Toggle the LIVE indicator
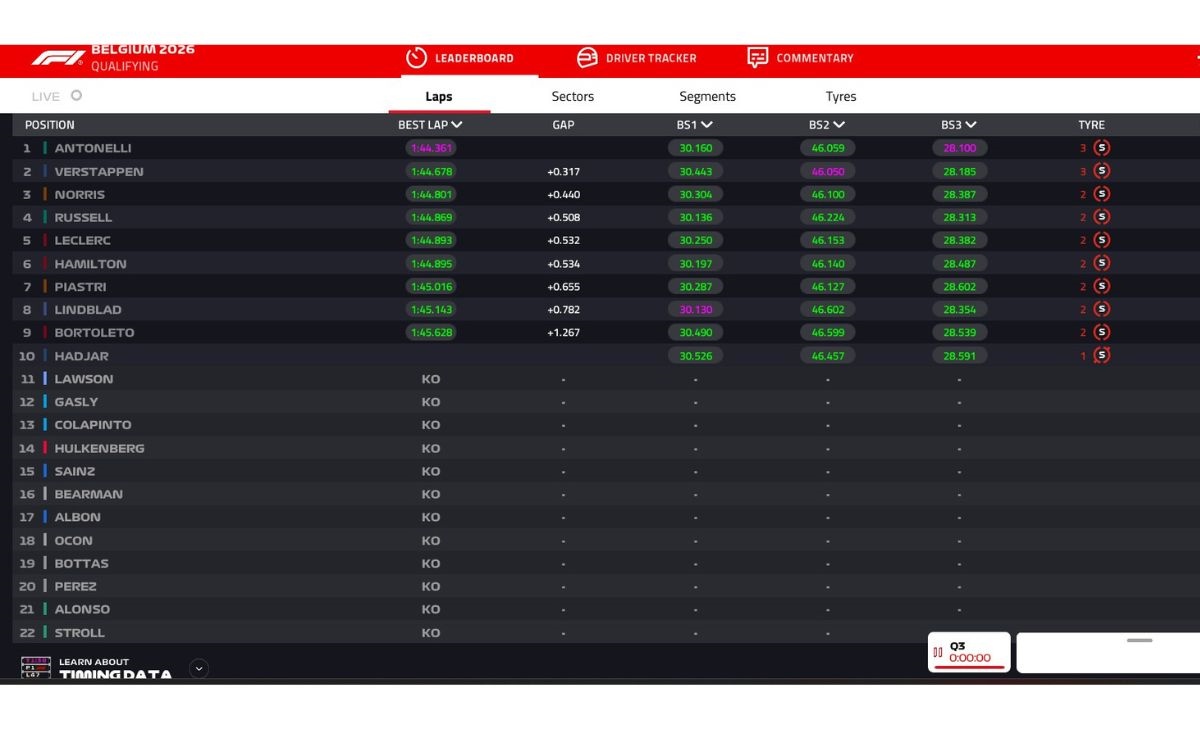Viewport: 1200px width, 729px height. point(76,96)
